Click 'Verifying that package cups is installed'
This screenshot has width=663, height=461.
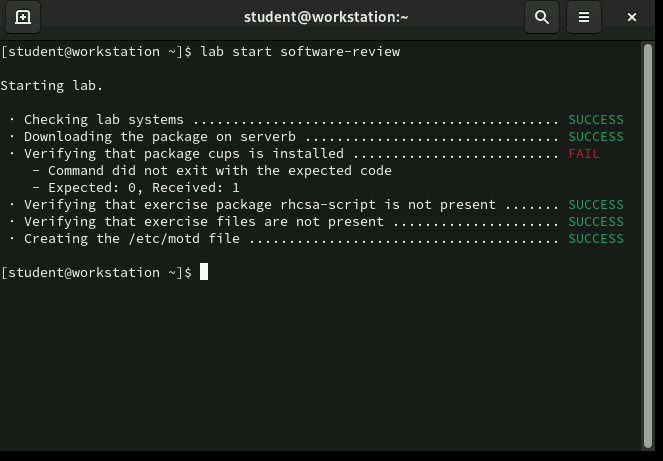184,153
